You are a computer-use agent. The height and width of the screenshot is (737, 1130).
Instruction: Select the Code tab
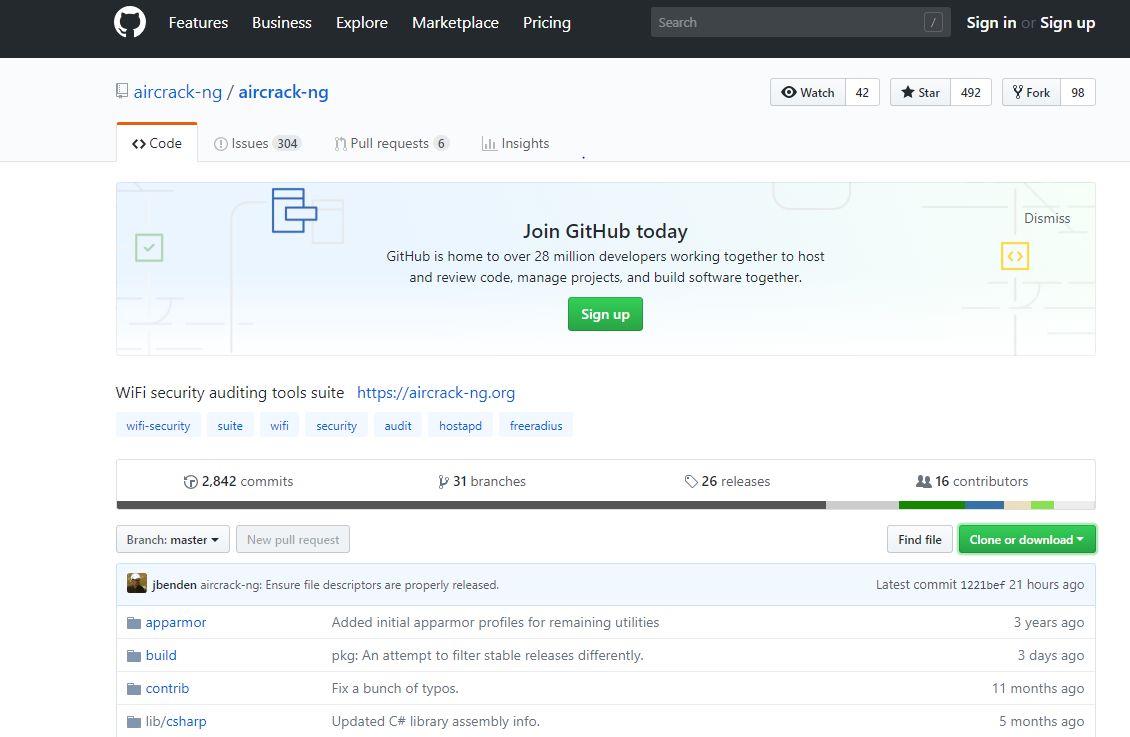157,143
